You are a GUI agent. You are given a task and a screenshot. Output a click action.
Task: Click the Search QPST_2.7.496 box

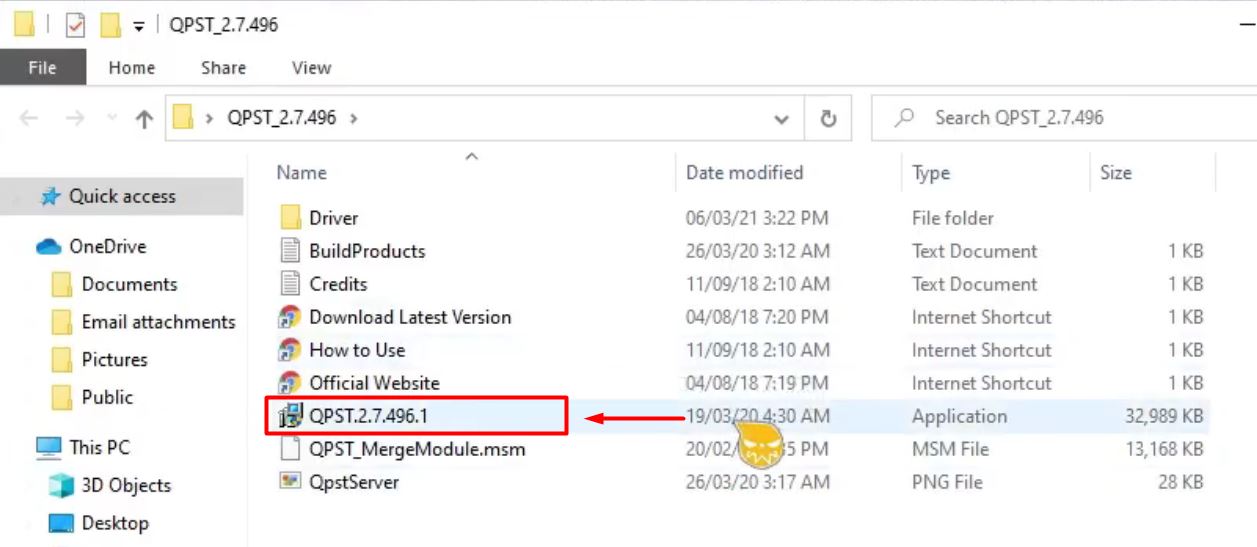pyautogui.click(x=1064, y=118)
